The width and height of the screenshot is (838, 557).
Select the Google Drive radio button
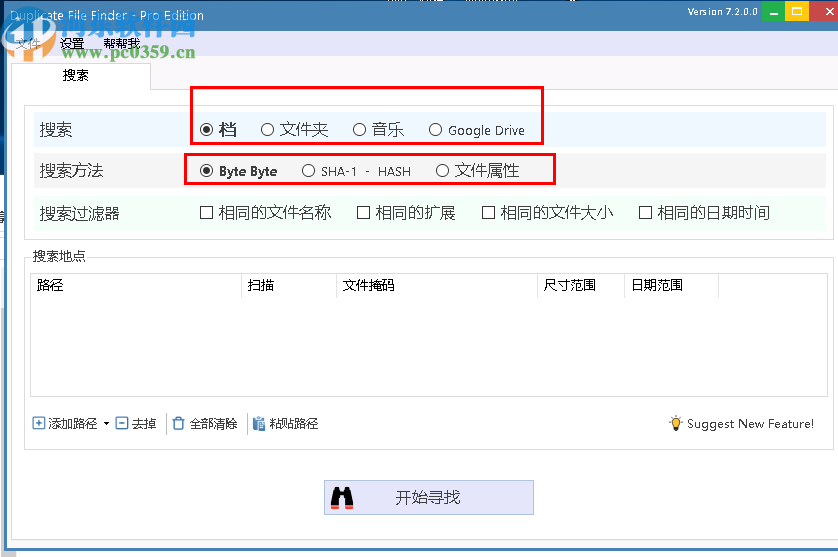point(435,129)
